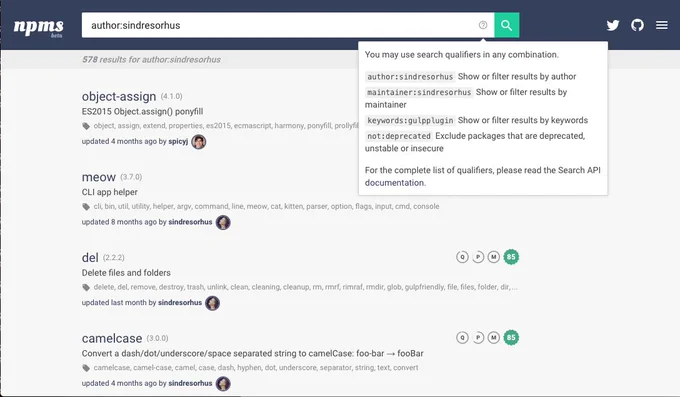Click sindresorhus's avatar under meow
This screenshot has height=397, width=680.
(223, 223)
